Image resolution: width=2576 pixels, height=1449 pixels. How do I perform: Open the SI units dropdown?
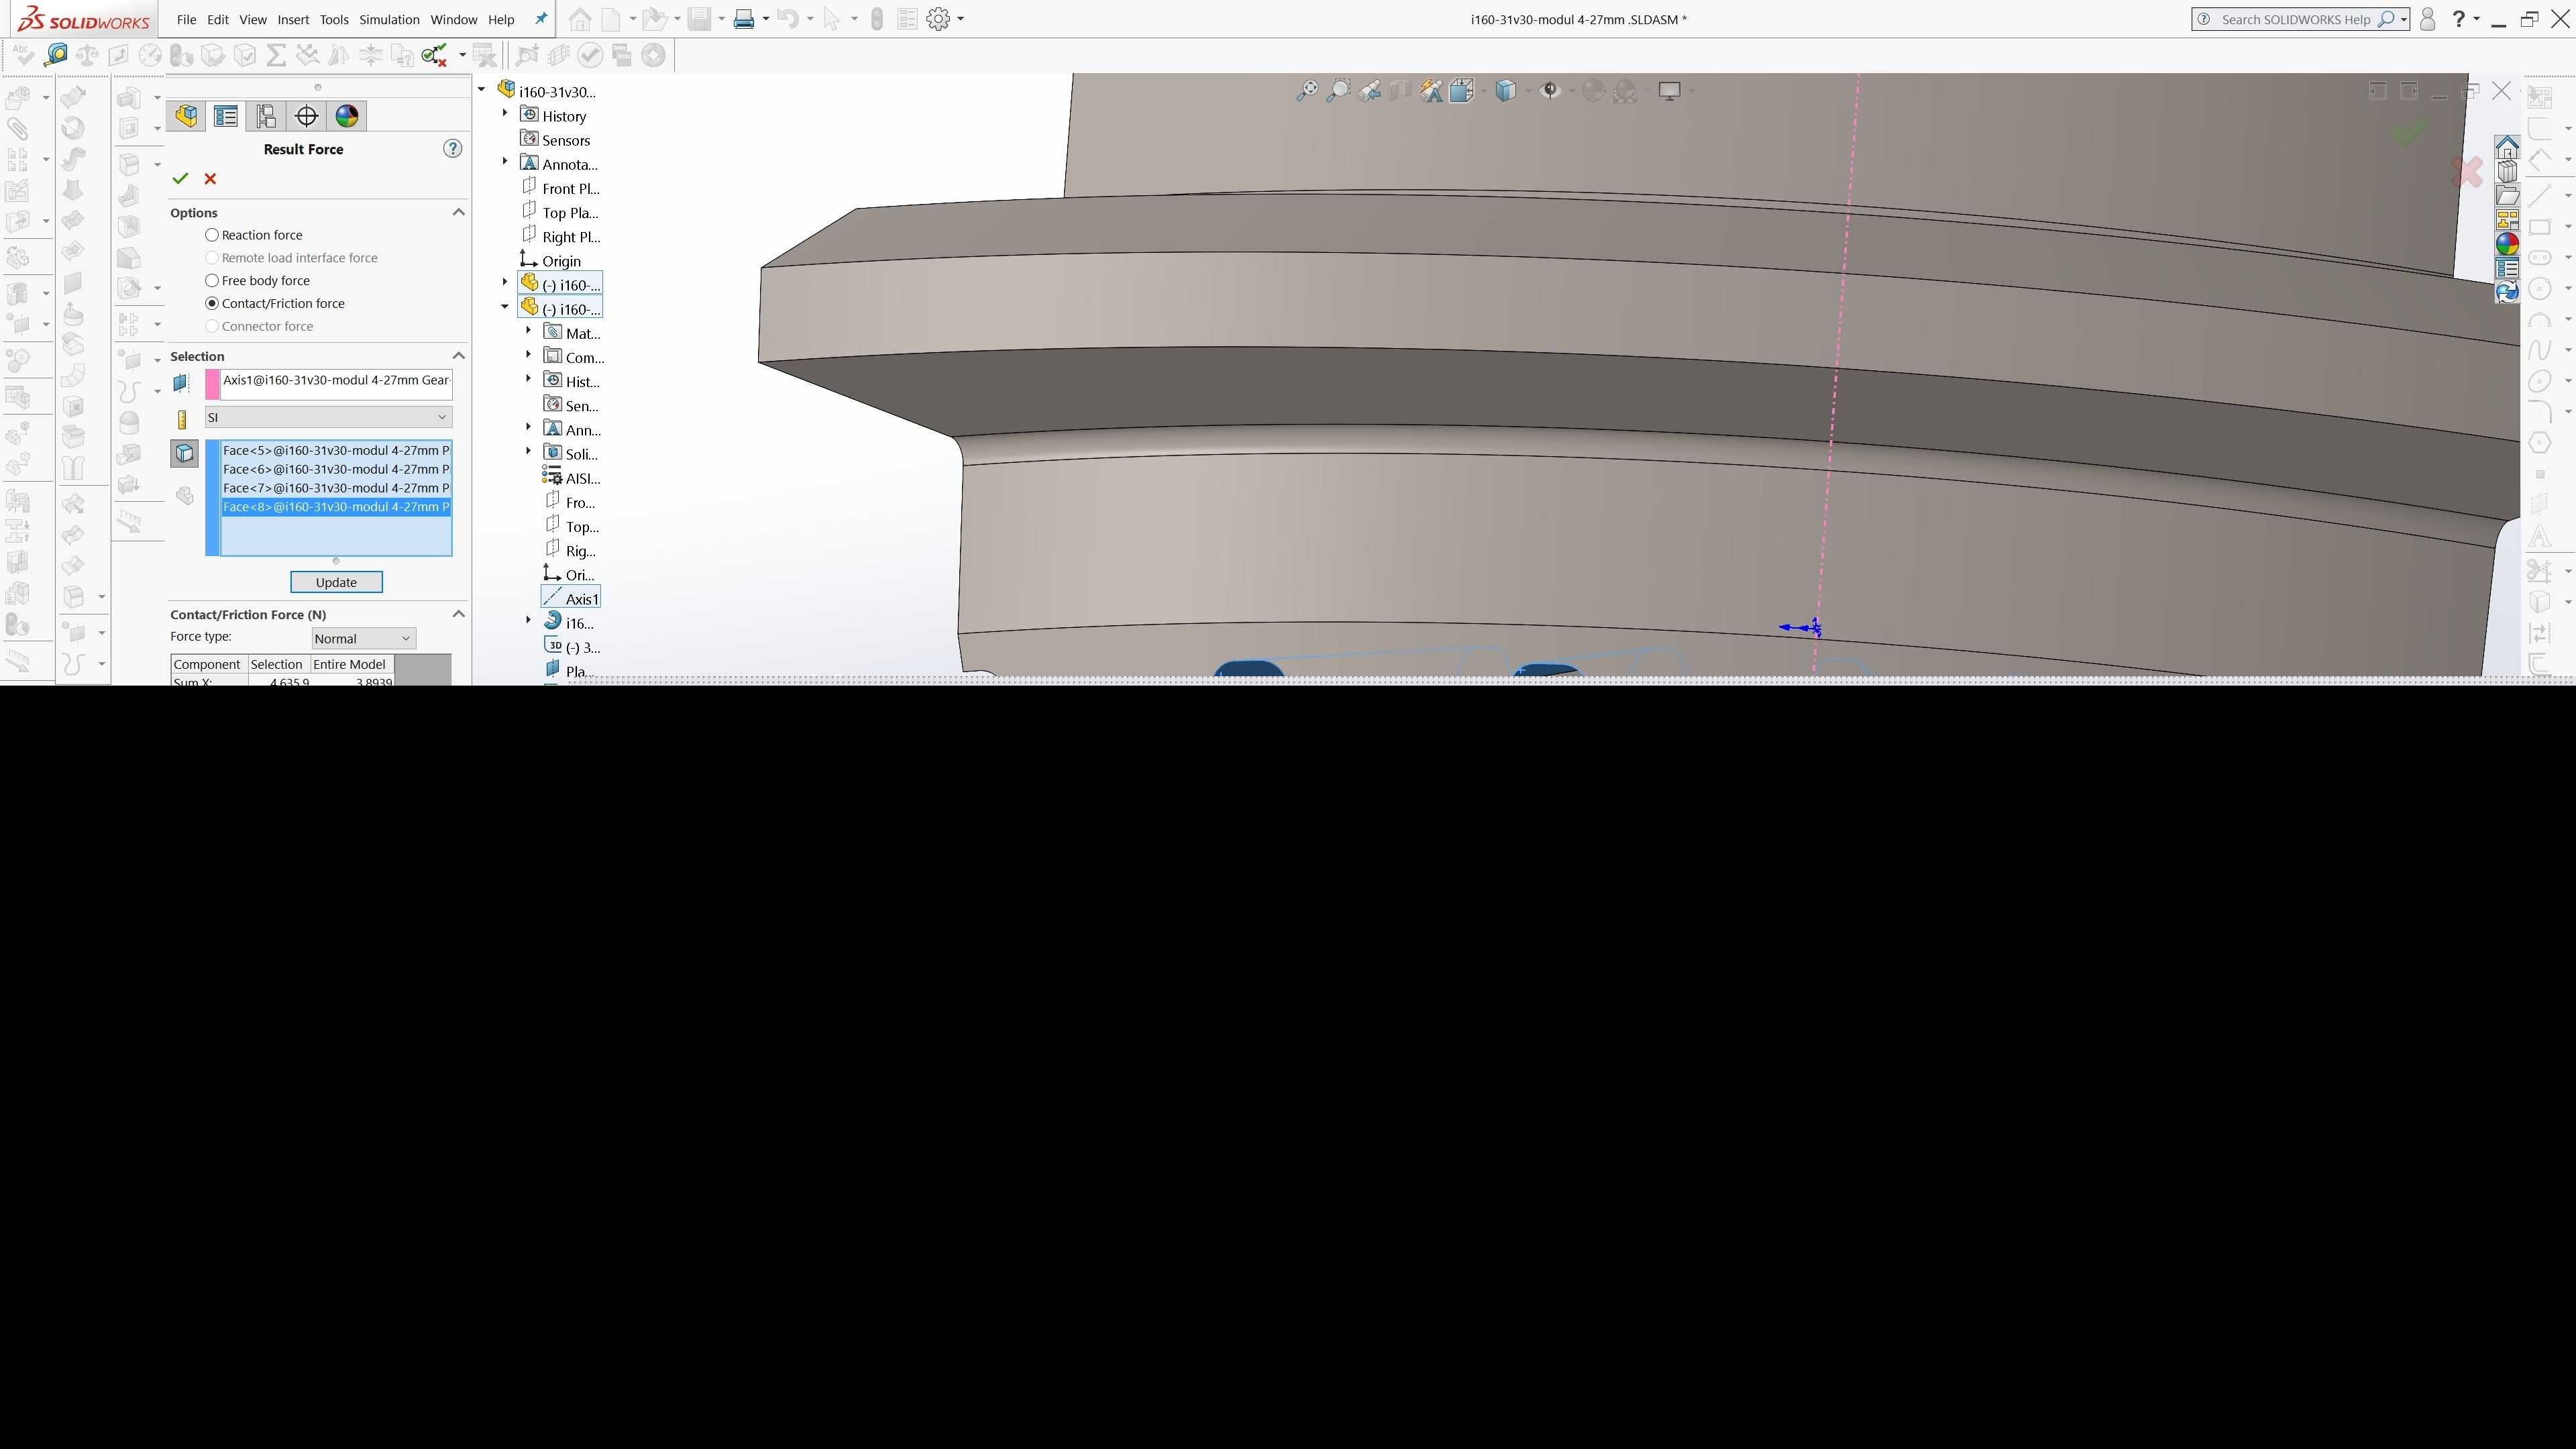(x=329, y=417)
